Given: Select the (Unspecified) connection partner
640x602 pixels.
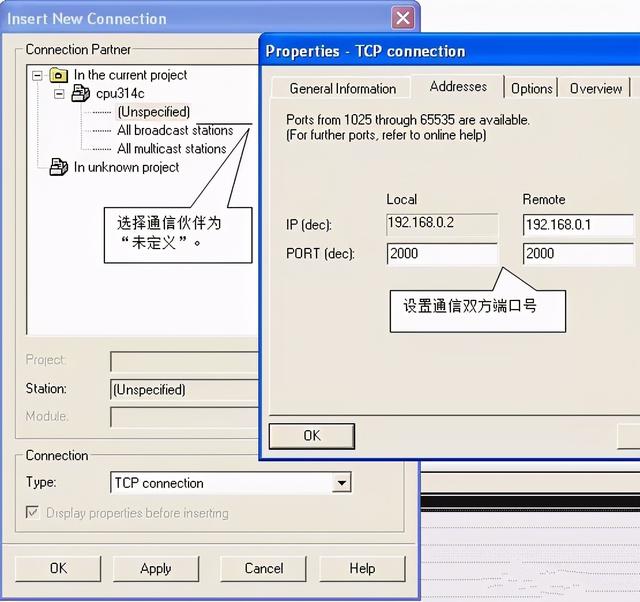Looking at the screenshot, I should pyautogui.click(x=153, y=112).
